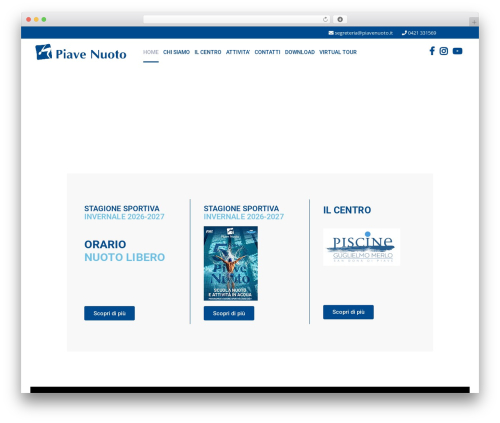The width and height of the screenshot is (500, 423).
Task: Select the HOME menu item
Action: (x=151, y=52)
